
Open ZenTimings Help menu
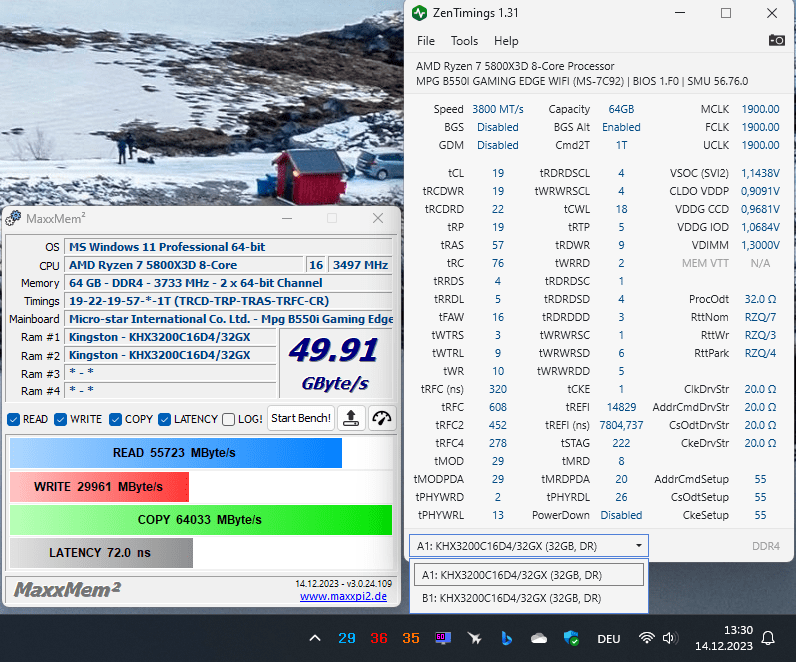point(506,41)
